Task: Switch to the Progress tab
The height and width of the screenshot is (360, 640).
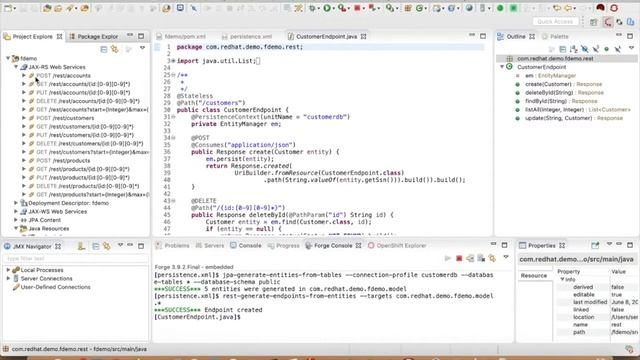Action: point(284,246)
